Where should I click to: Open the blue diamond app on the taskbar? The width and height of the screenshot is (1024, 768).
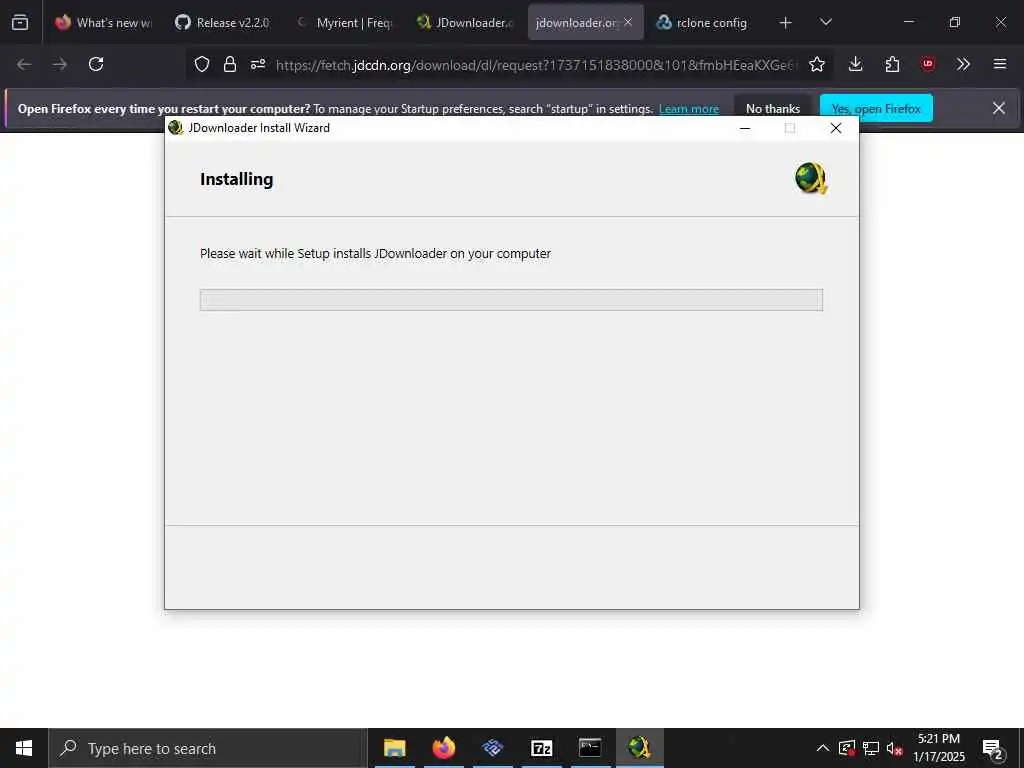point(492,748)
